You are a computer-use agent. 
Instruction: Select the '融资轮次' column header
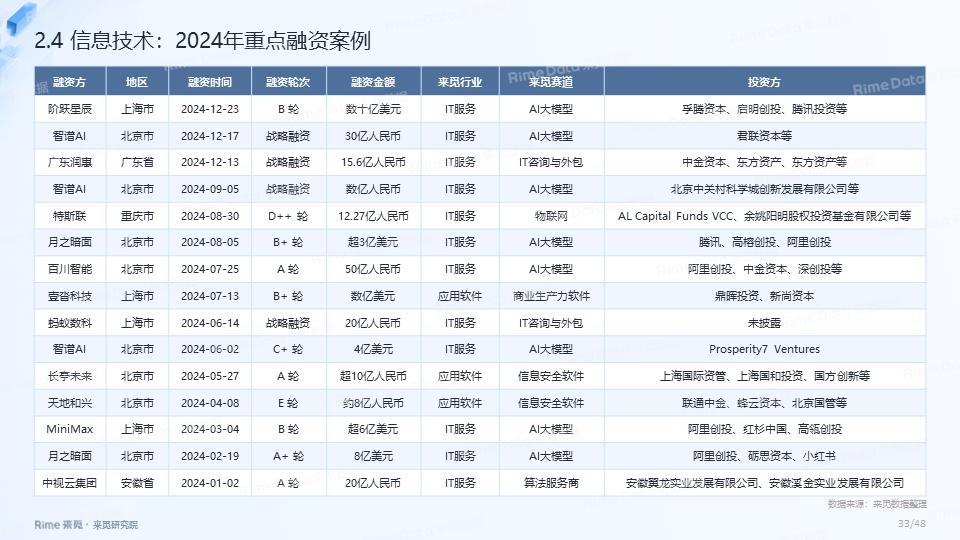288,82
